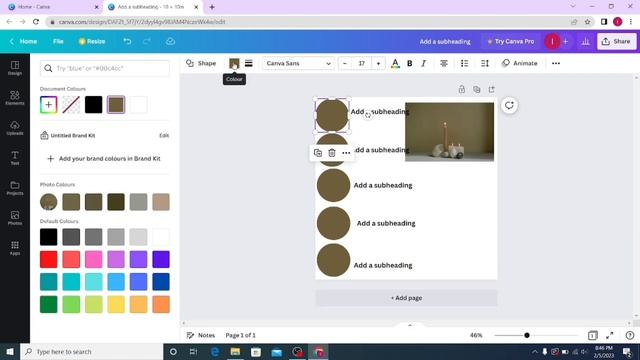Choose the beige photo colour swatch
This screenshot has width=640, height=360.
click(x=161, y=202)
